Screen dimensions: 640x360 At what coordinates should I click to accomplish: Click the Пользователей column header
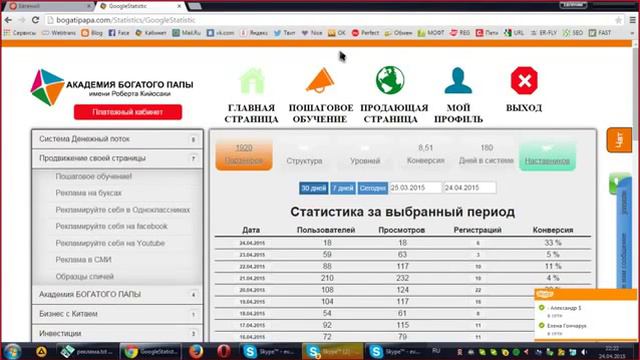click(326, 230)
